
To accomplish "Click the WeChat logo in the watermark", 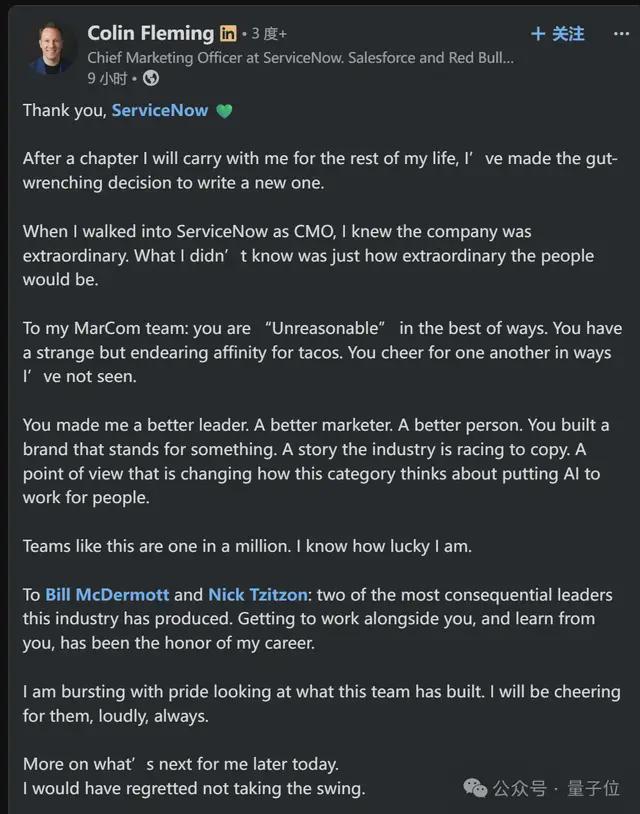I will [475, 788].
